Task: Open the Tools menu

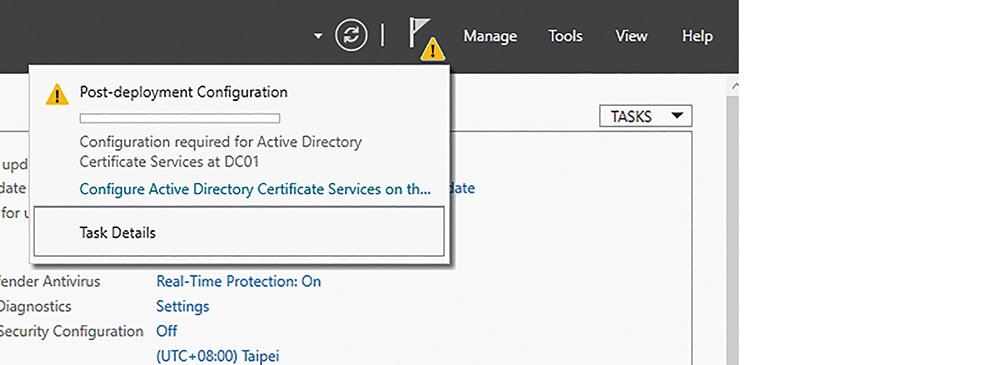Action: 565,36
